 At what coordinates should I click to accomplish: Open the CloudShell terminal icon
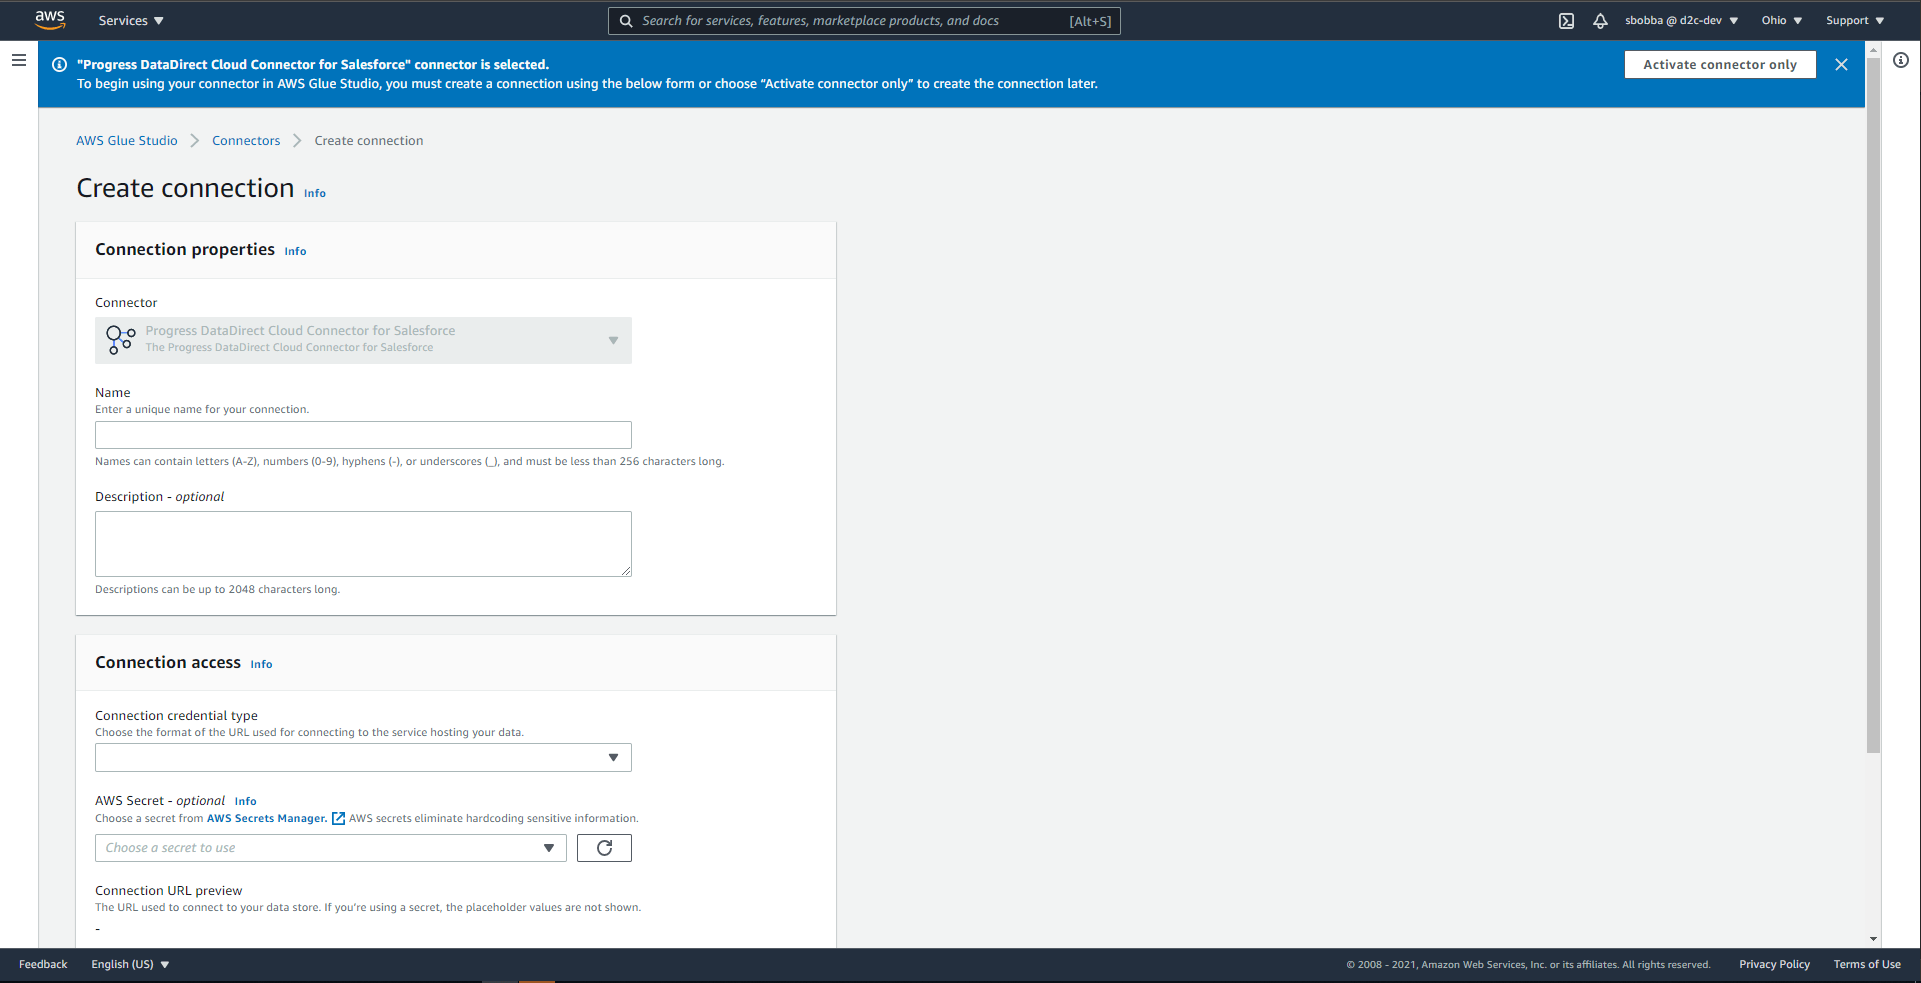(1566, 21)
